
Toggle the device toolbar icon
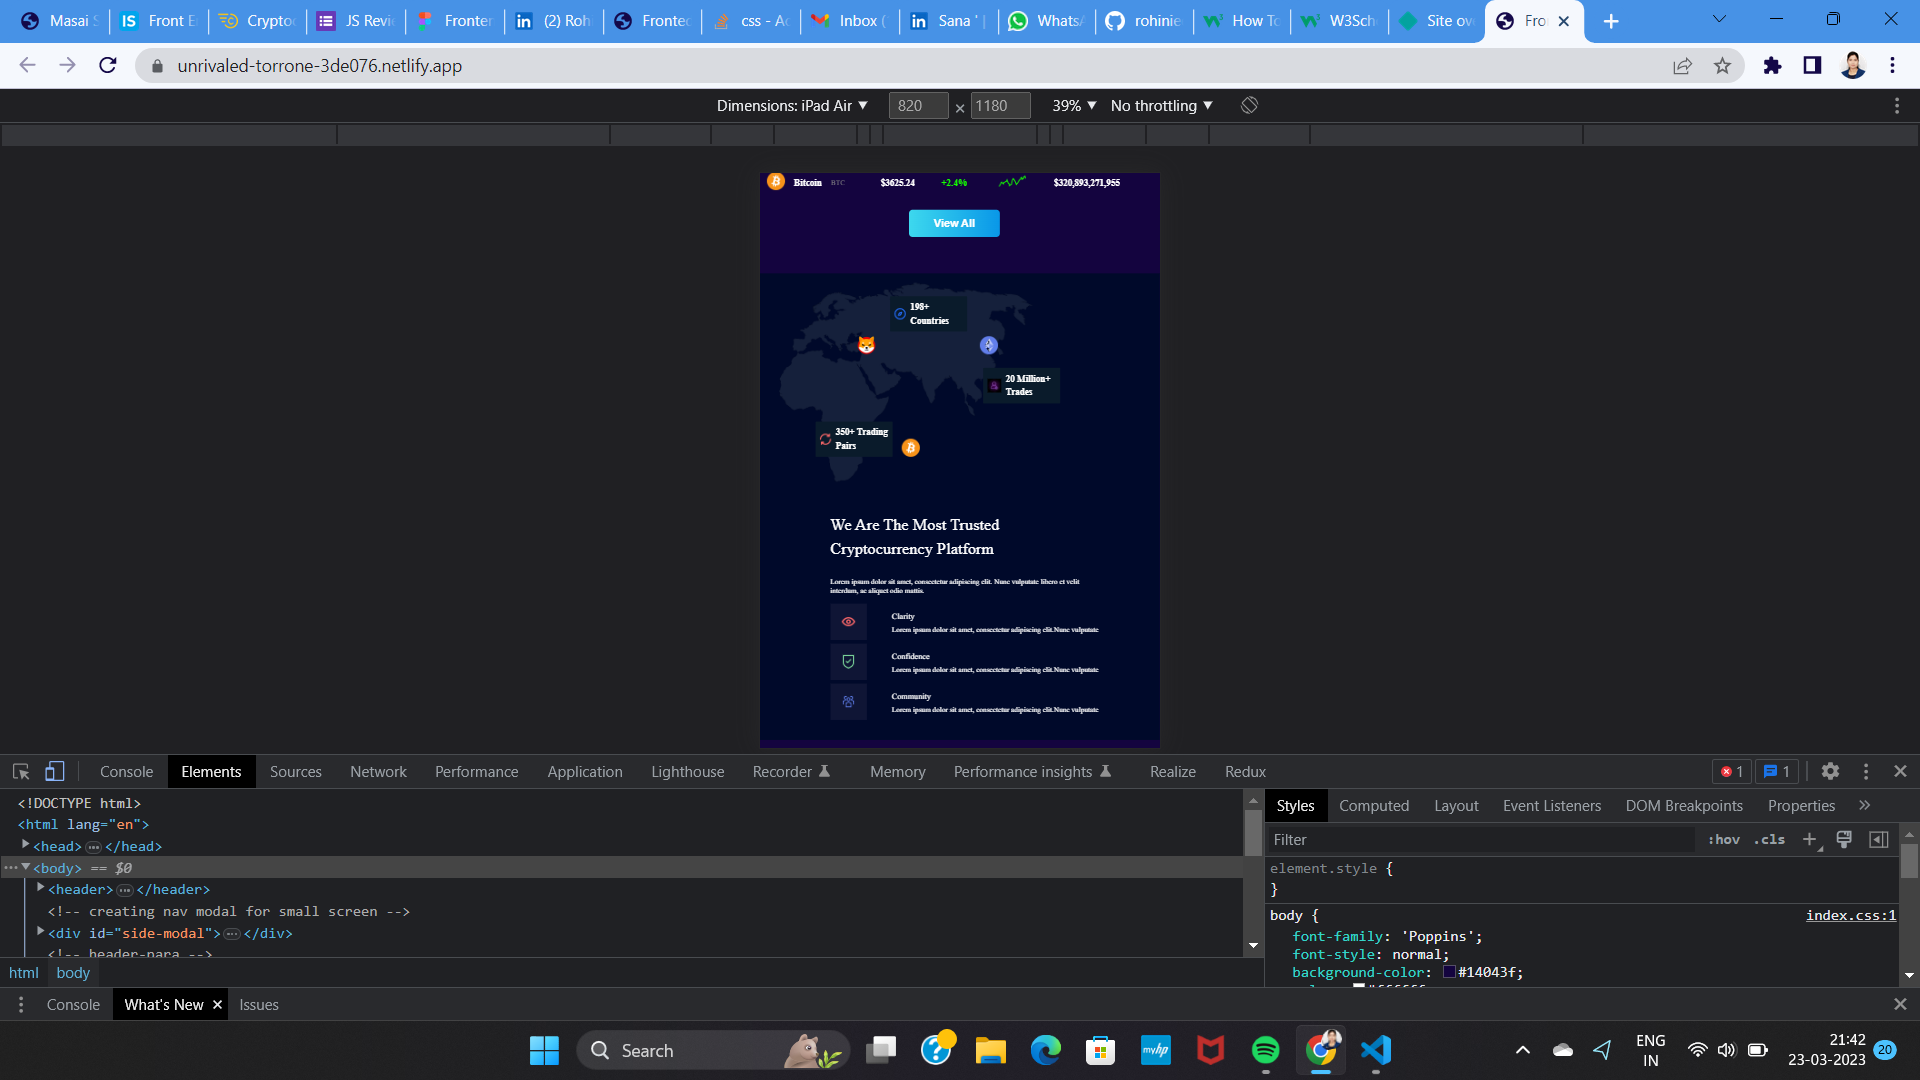click(x=55, y=771)
